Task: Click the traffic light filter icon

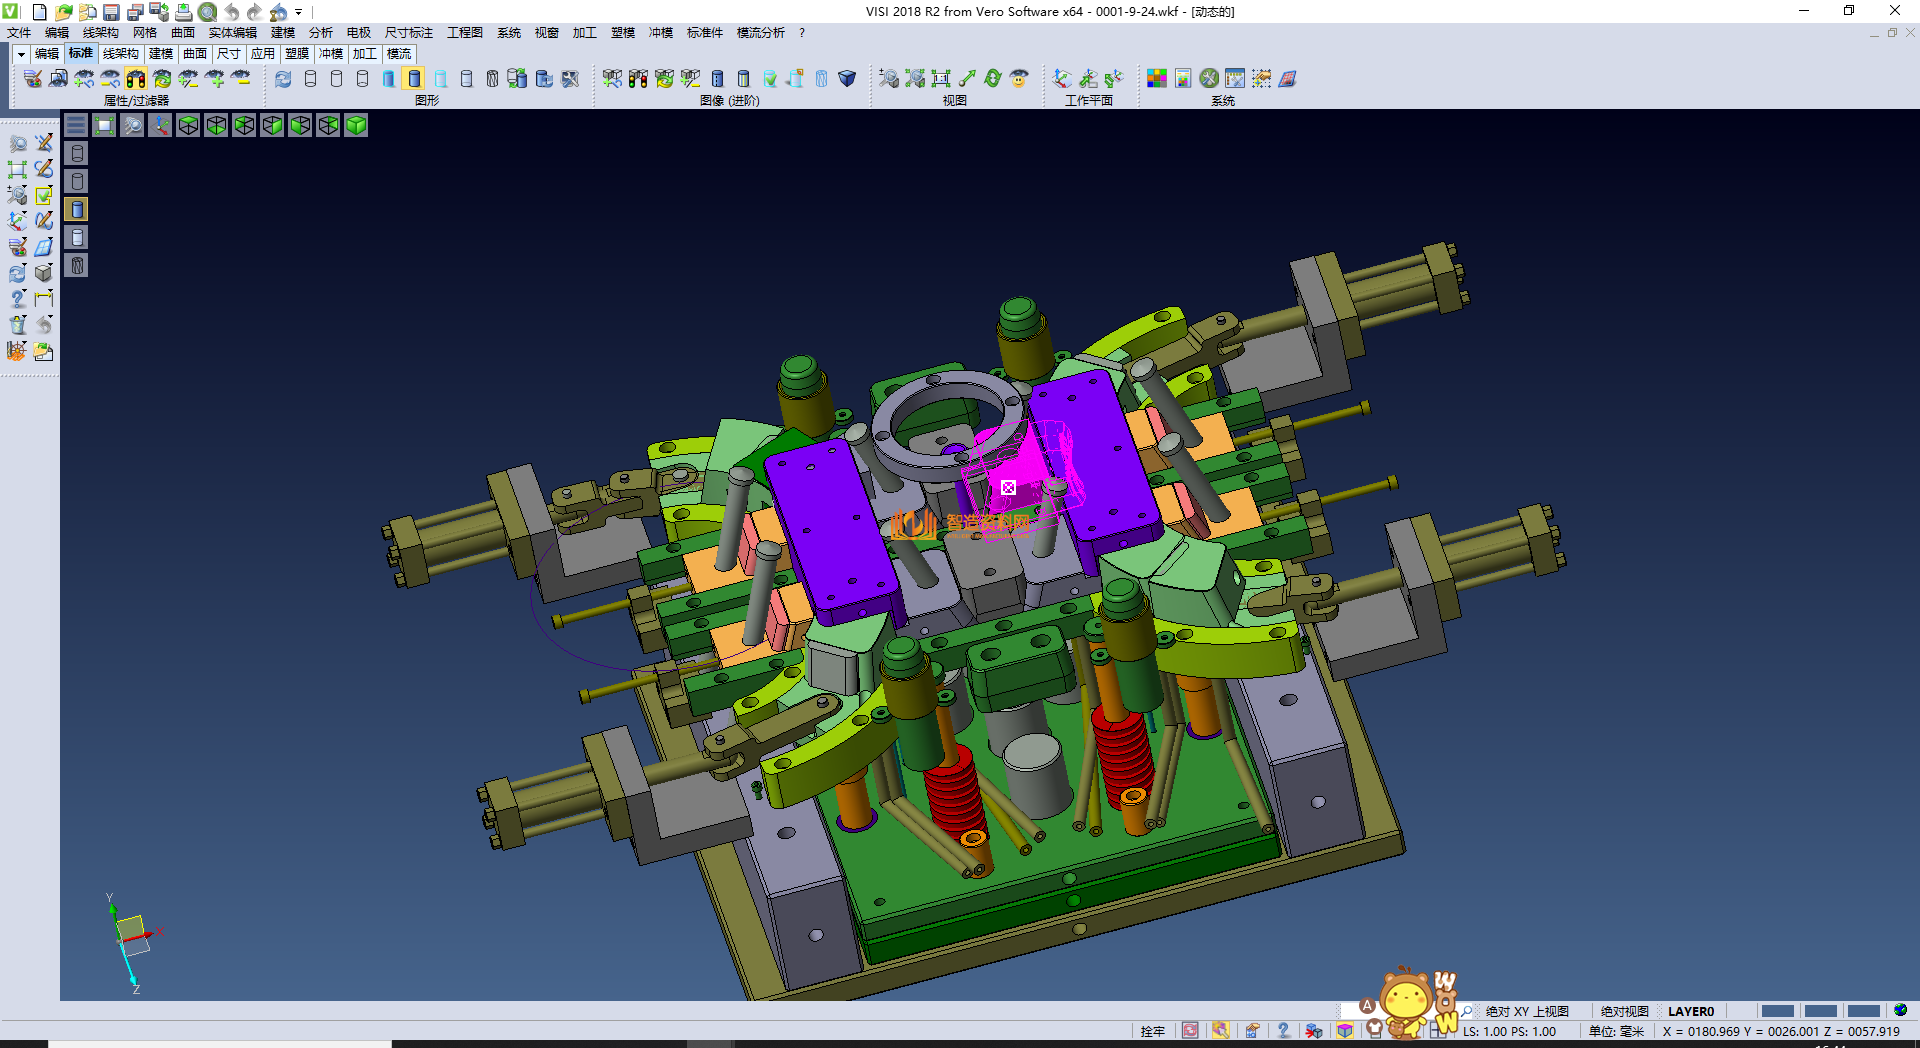Action: (x=136, y=78)
